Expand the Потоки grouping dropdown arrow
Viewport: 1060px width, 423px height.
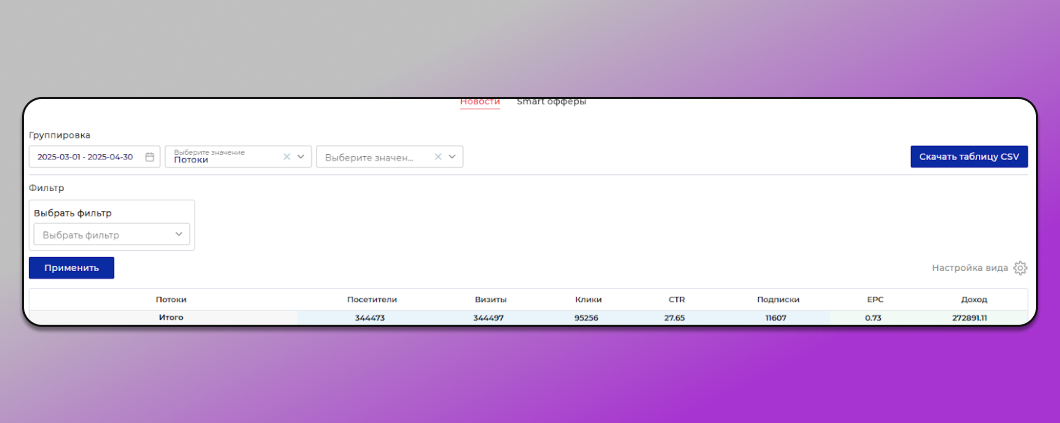[301, 157]
